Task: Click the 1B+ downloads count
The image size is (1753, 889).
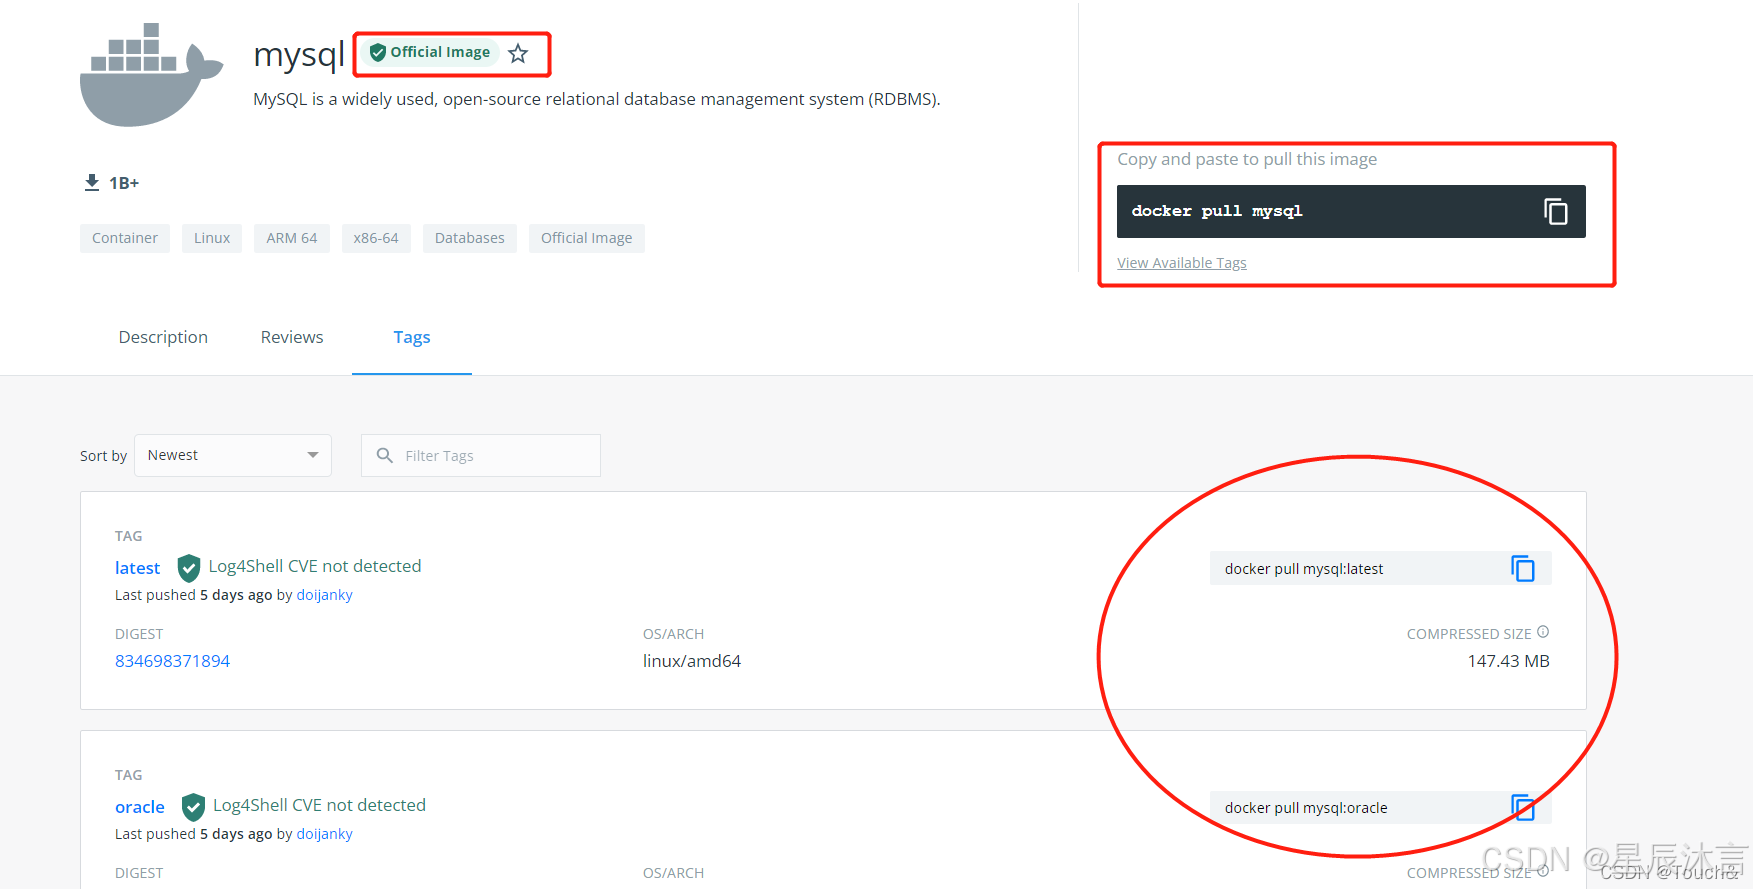Action: 124,183
